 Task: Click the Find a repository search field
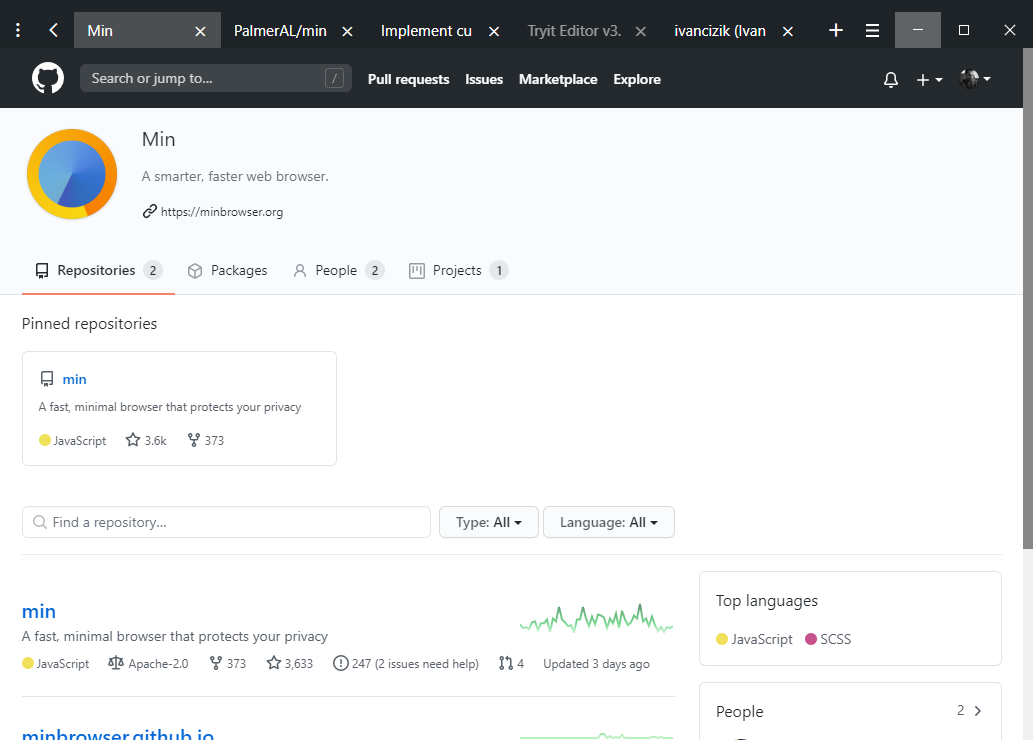226,522
